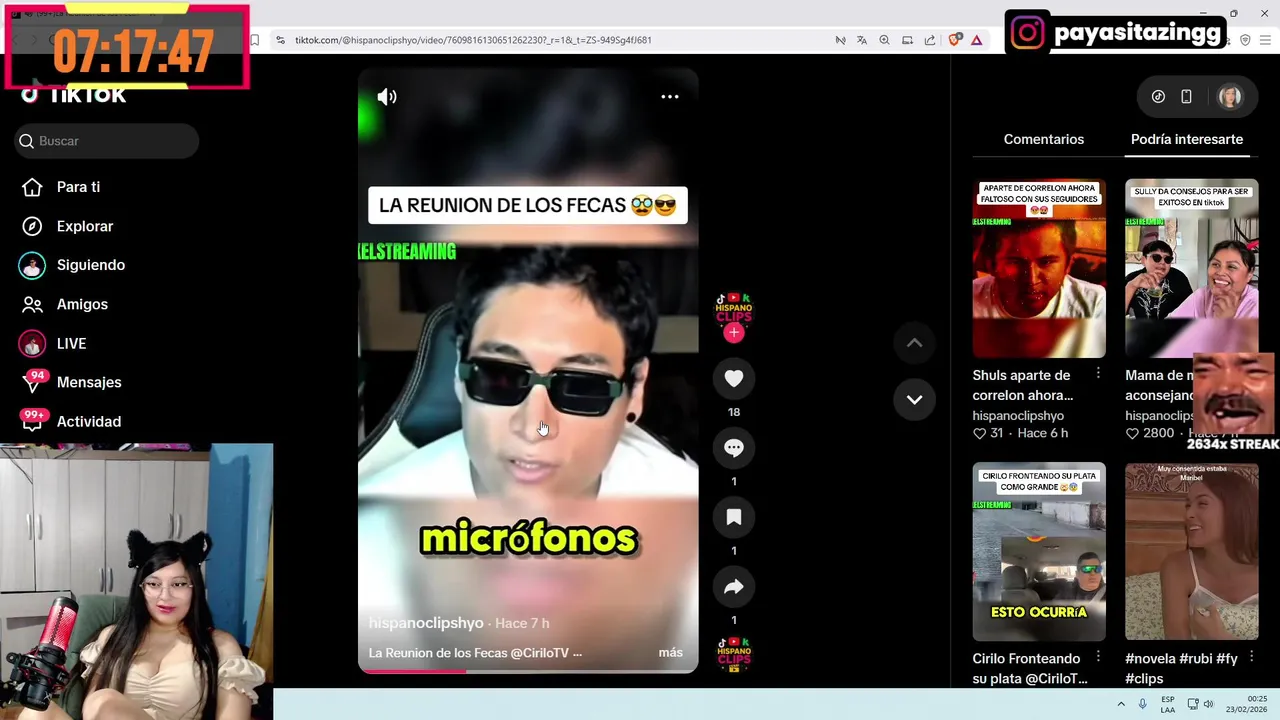The height and width of the screenshot is (720, 1280).
Task: Click the Explorar compass icon
Action: (x=32, y=226)
